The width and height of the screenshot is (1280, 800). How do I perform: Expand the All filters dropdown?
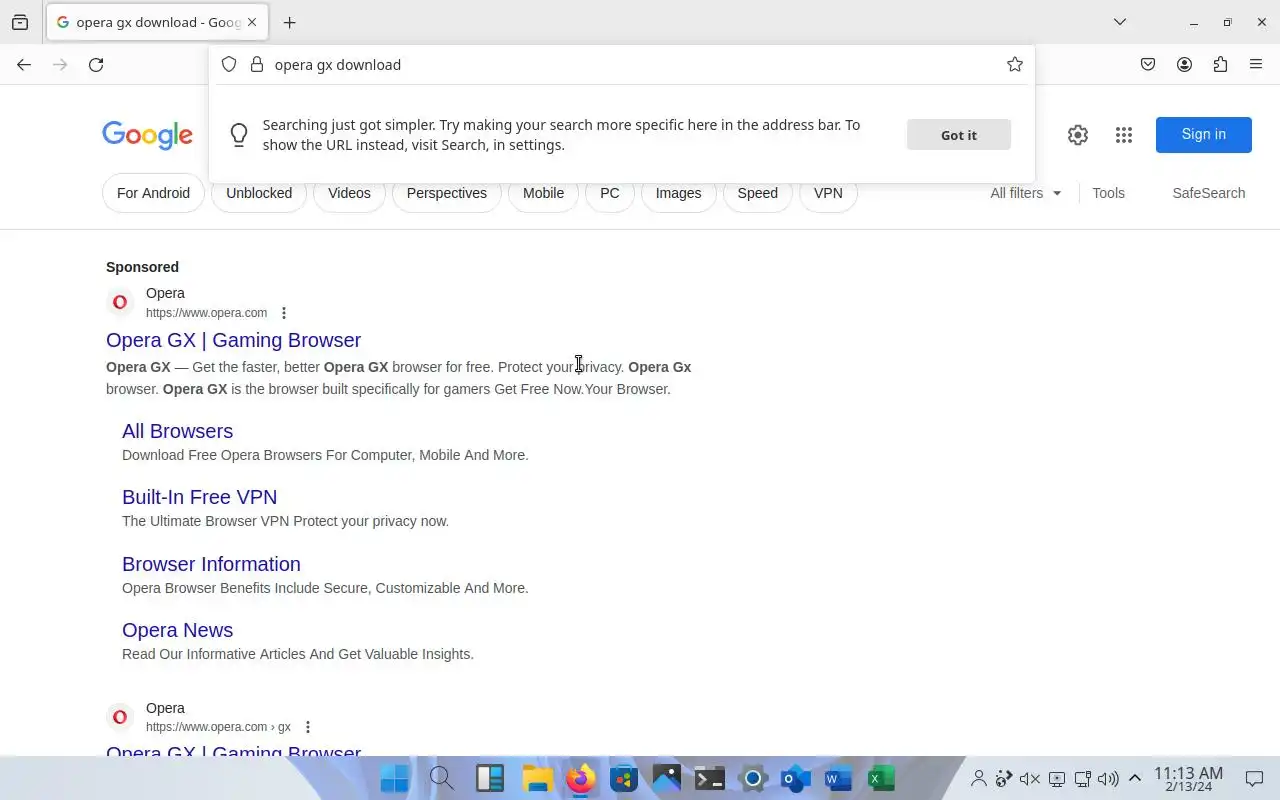coord(1026,193)
